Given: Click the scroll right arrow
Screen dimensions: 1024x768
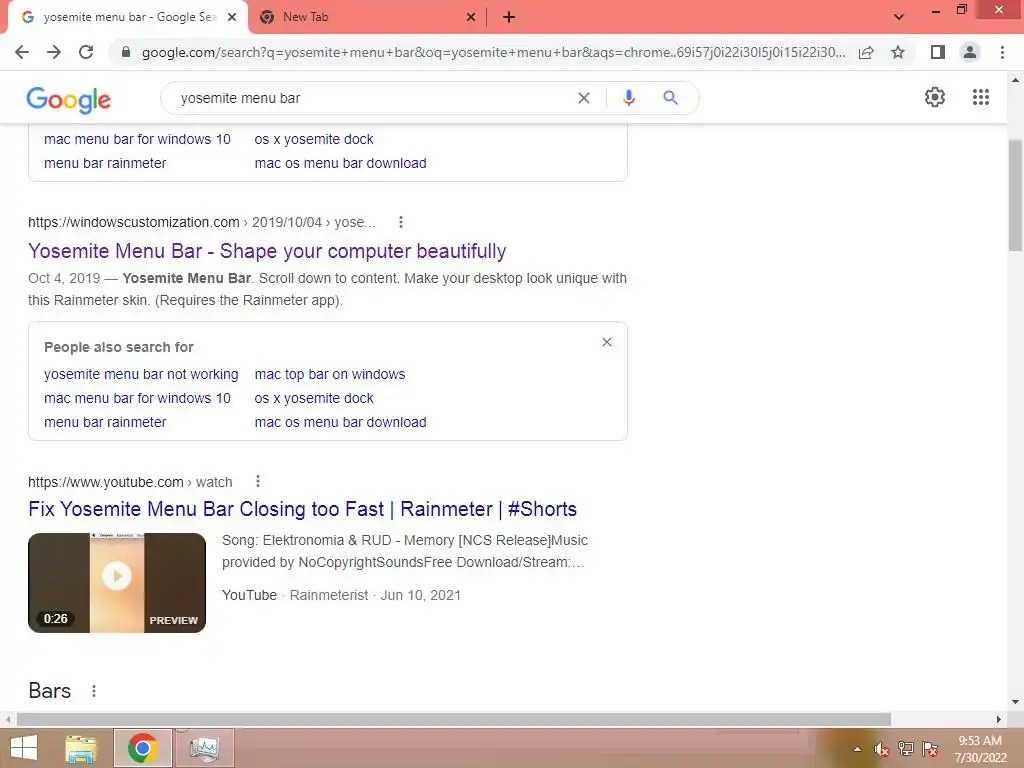Looking at the screenshot, I should 998,719.
